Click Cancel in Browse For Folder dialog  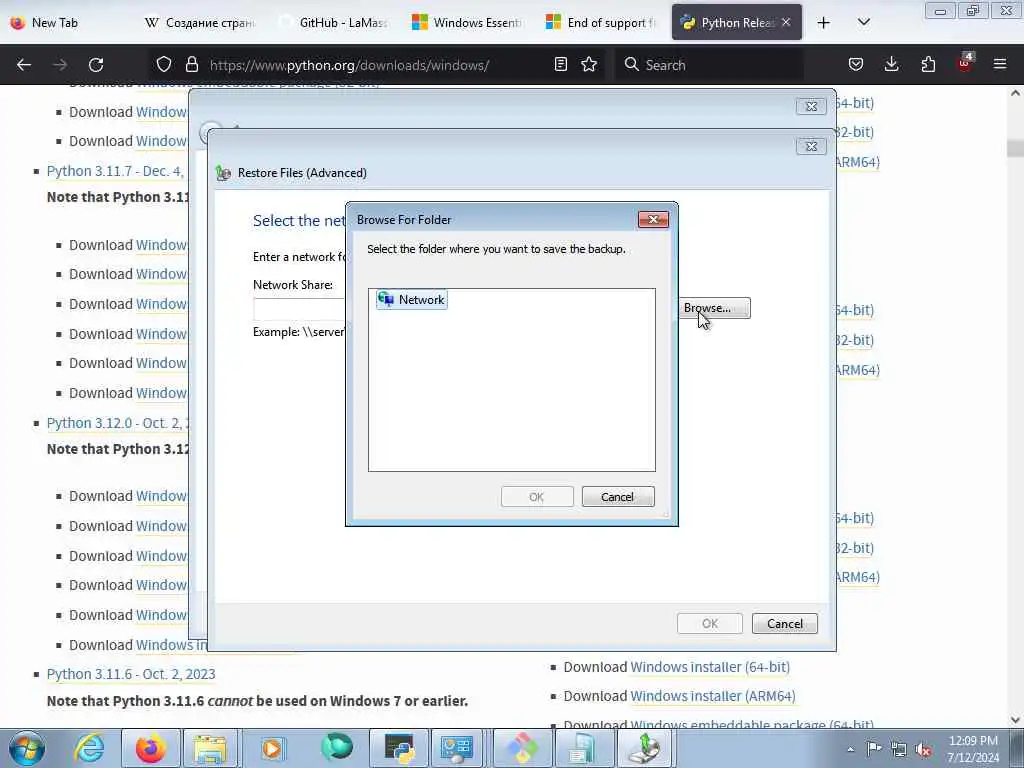pyautogui.click(x=617, y=497)
